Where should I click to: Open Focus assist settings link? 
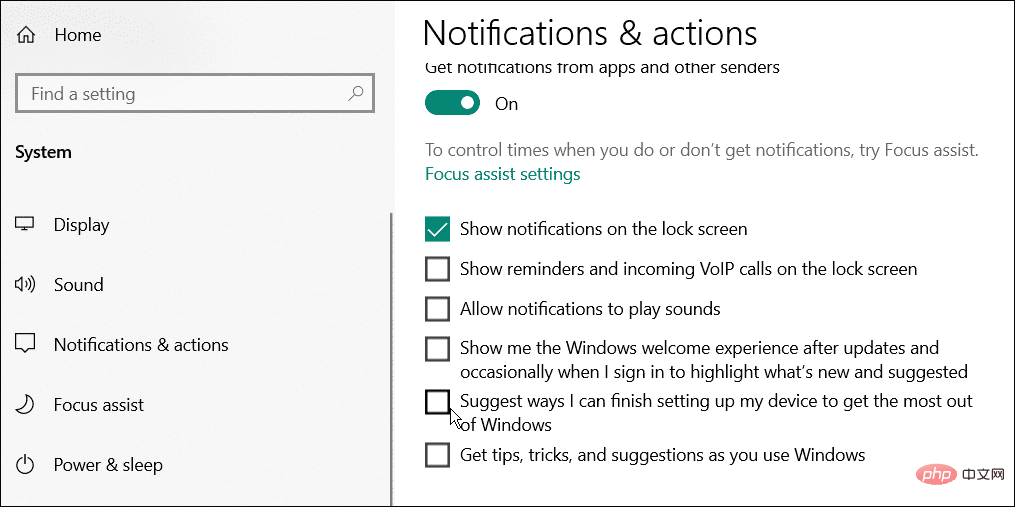(502, 174)
